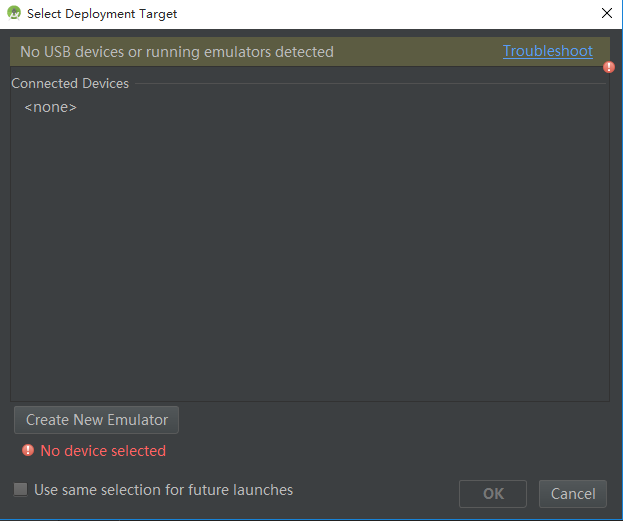Click the 'Use same selection for future launches' label
Image resolution: width=623 pixels, height=521 pixels.
[x=163, y=490]
